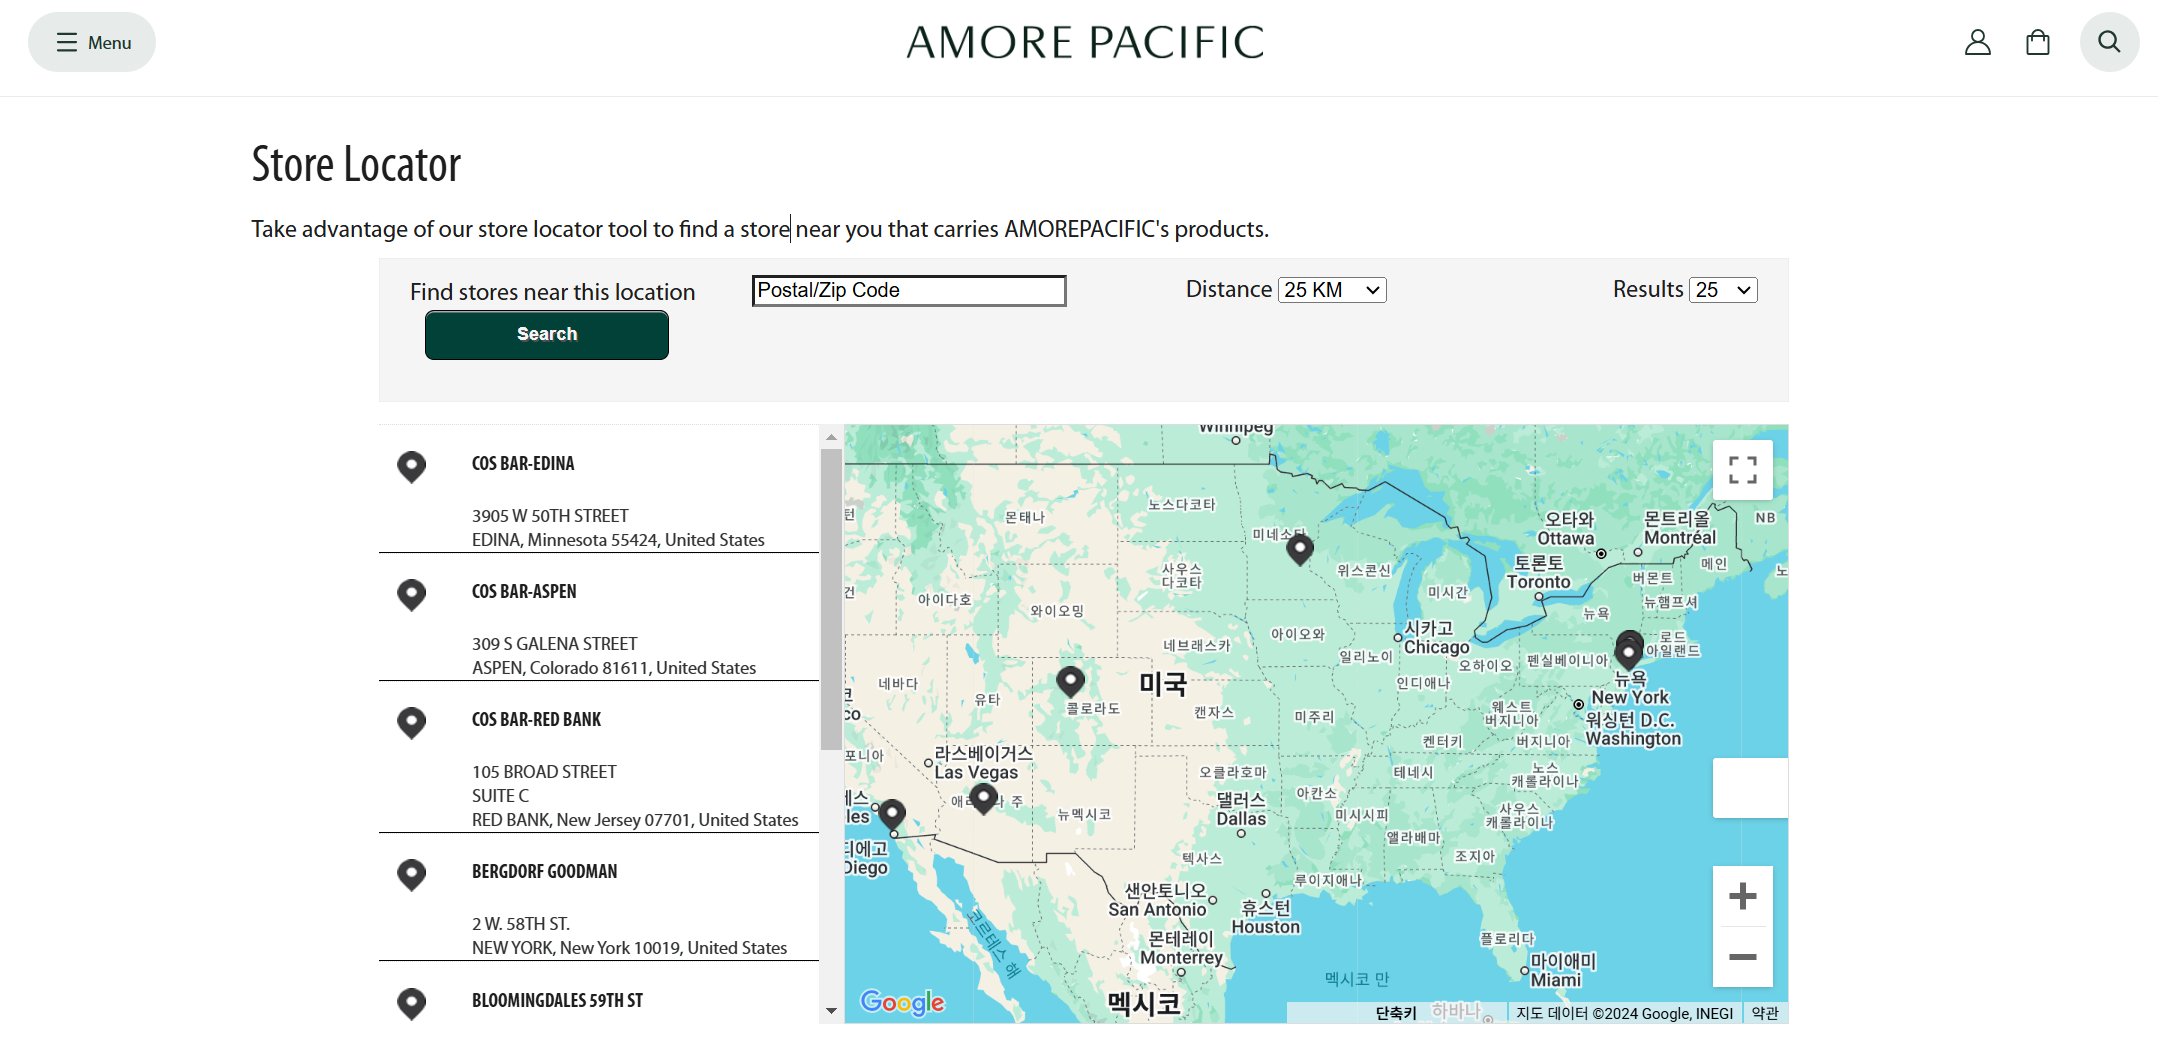
Task: Select the COS BAR-EDINA store name
Action: pyautogui.click(x=523, y=463)
